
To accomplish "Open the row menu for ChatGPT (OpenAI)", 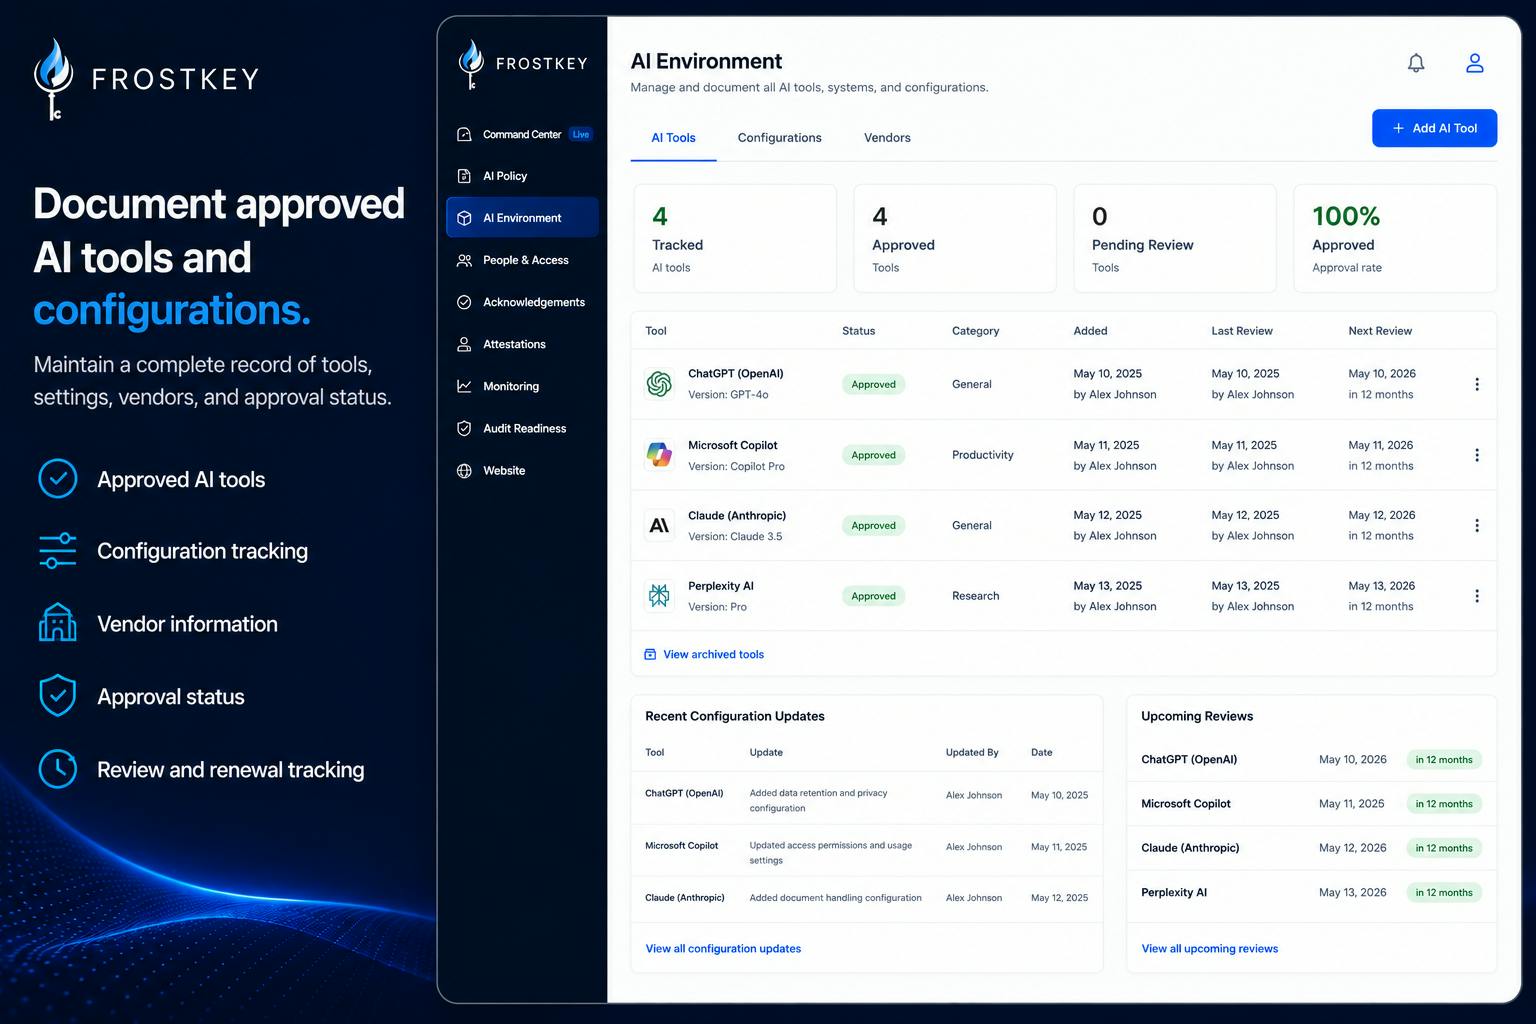I will (1477, 384).
